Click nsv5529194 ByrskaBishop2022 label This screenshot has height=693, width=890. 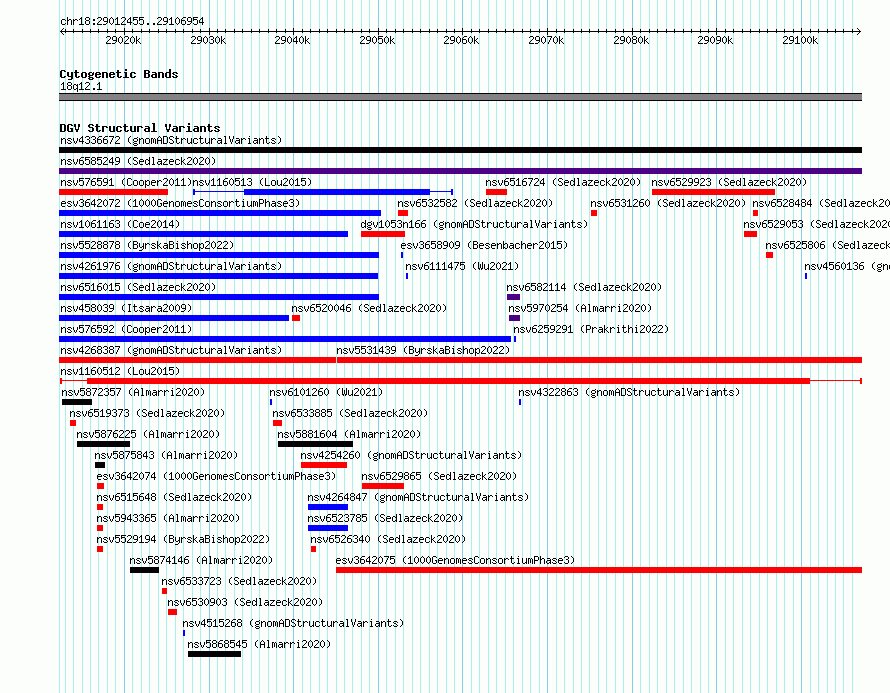[183, 539]
